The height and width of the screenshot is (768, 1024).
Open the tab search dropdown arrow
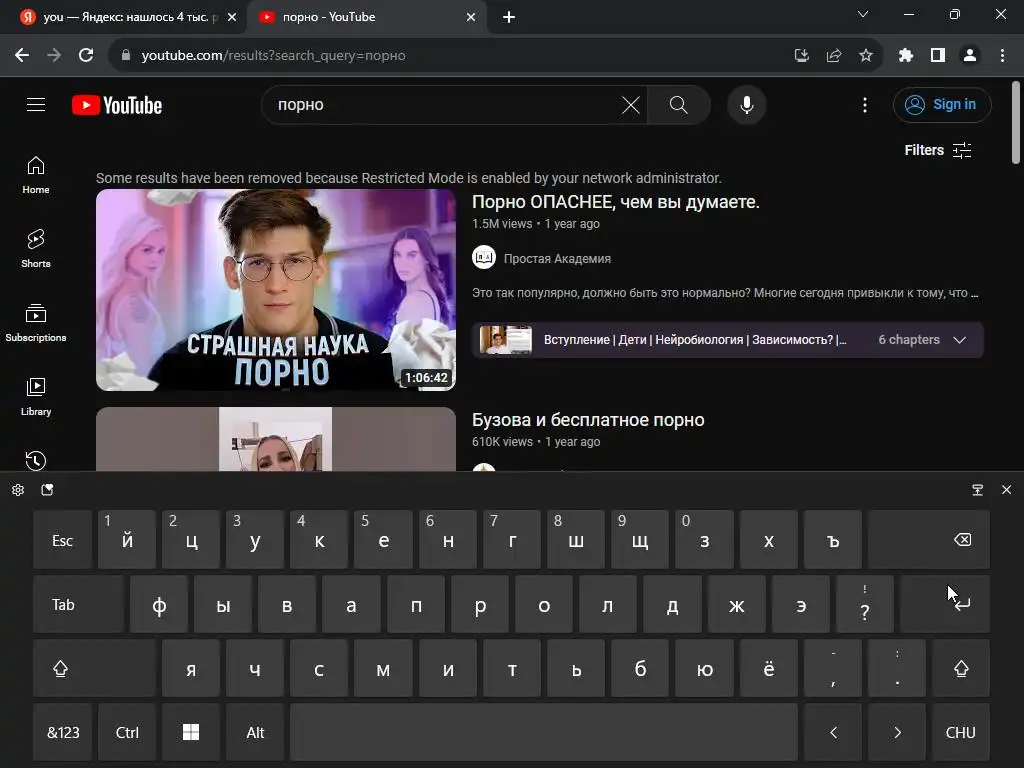point(863,14)
